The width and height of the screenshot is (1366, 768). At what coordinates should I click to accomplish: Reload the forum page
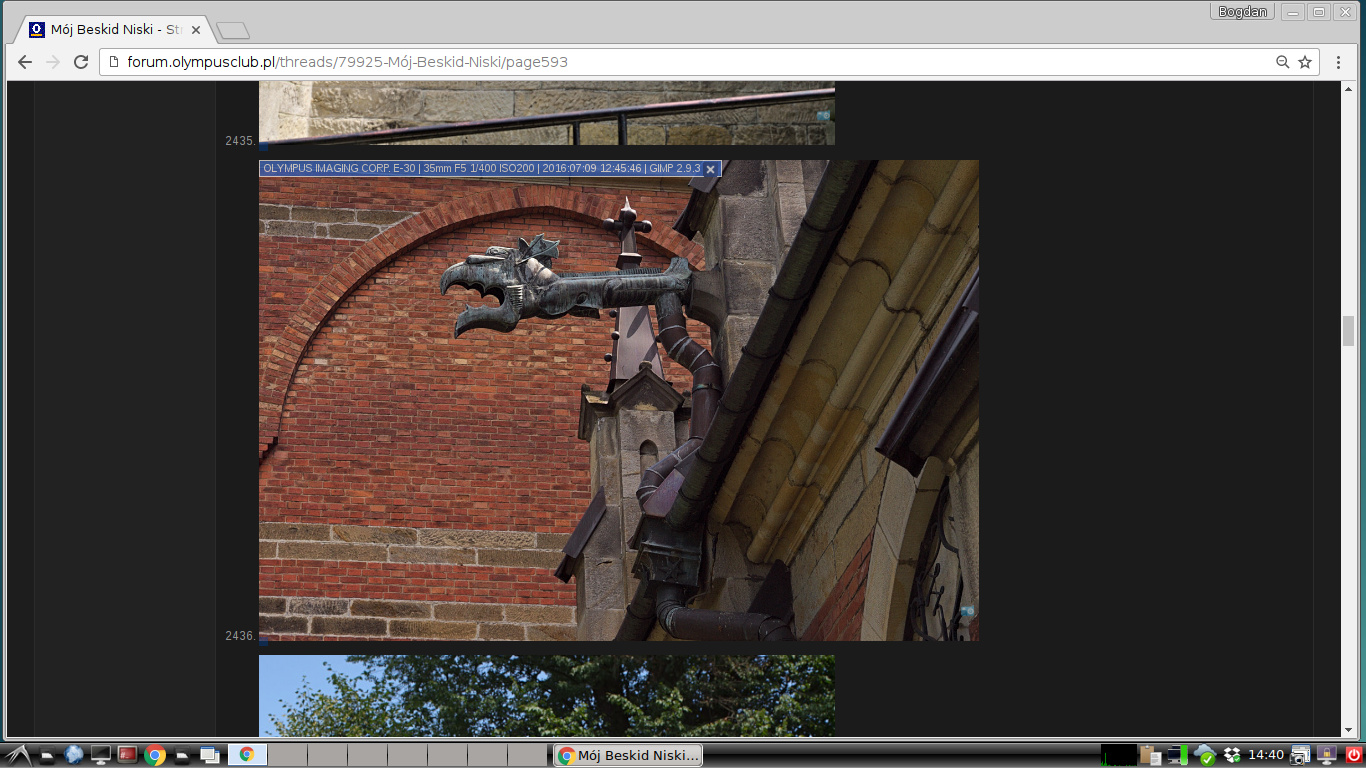pyautogui.click(x=81, y=62)
